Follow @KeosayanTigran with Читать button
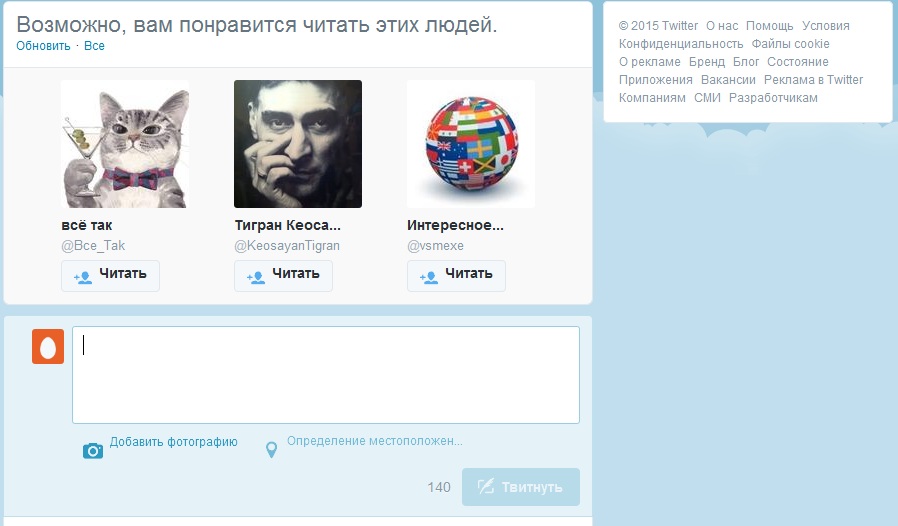 (283, 276)
